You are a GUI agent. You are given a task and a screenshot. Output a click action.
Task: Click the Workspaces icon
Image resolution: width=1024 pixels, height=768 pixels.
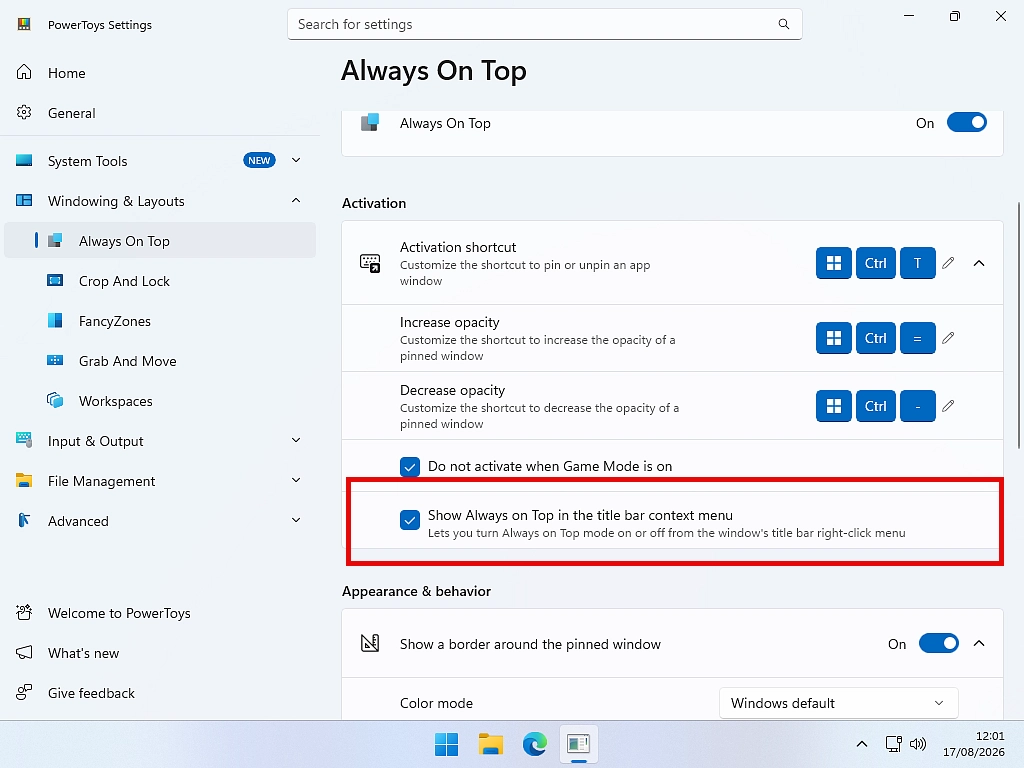point(55,400)
